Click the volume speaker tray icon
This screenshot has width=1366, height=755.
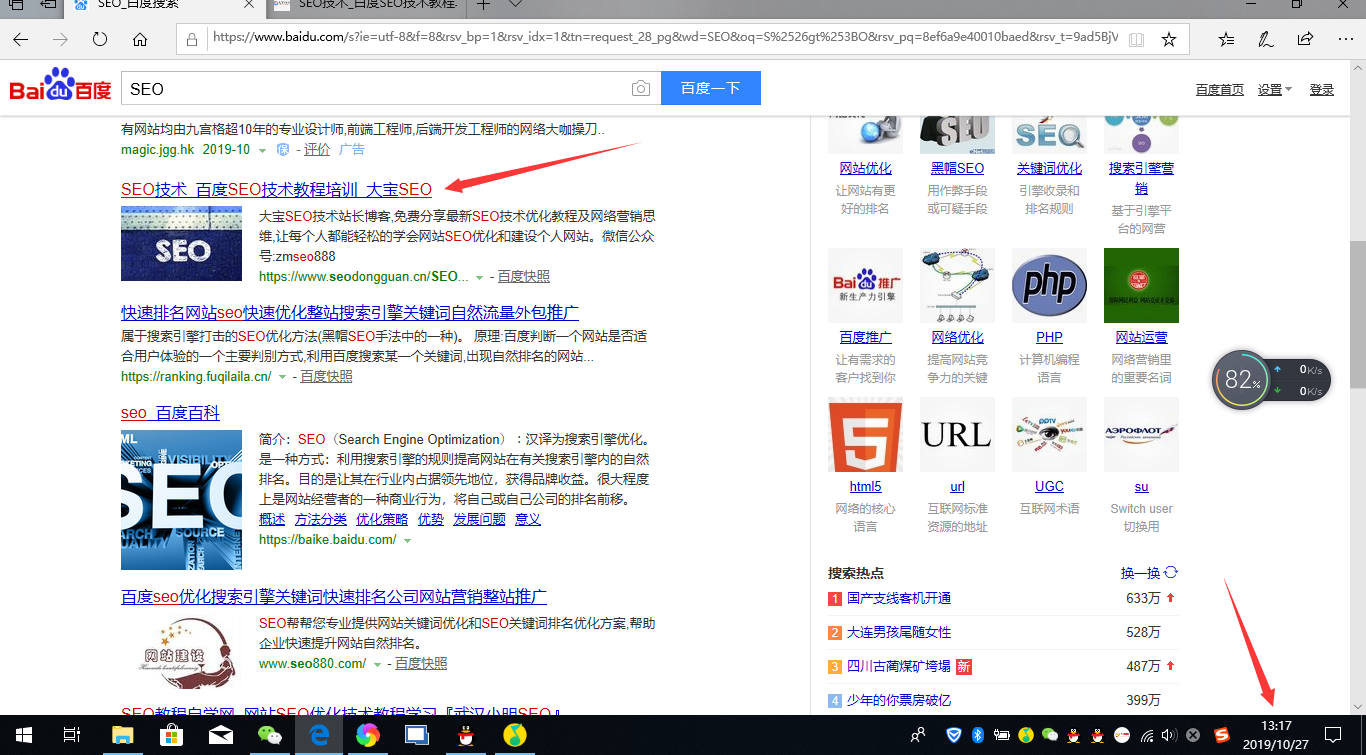pos(1169,735)
